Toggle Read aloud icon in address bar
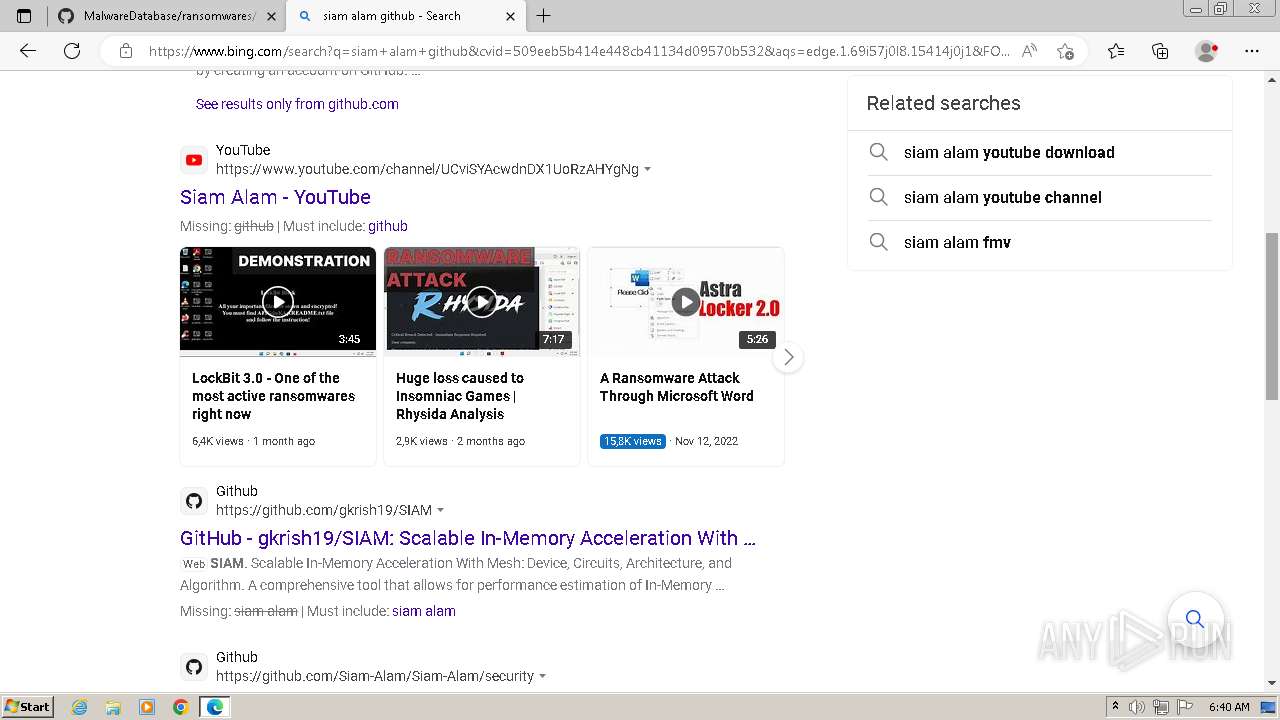The height and width of the screenshot is (720, 1280). (x=1029, y=51)
